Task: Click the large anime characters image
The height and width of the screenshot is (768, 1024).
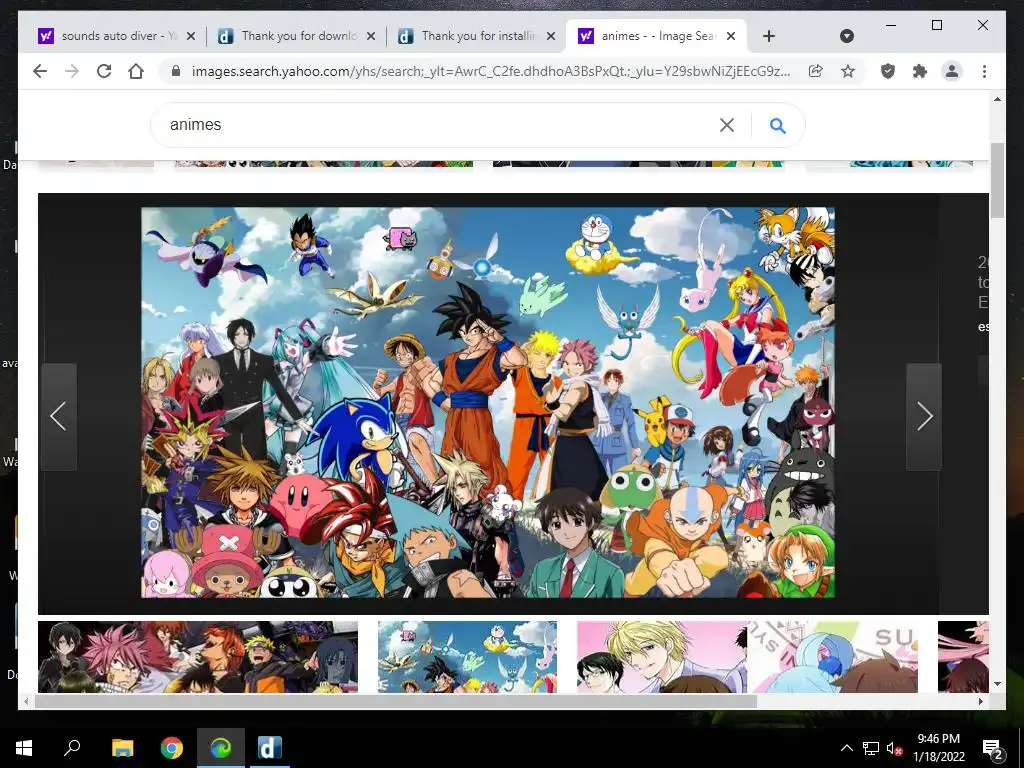Action: coord(488,402)
